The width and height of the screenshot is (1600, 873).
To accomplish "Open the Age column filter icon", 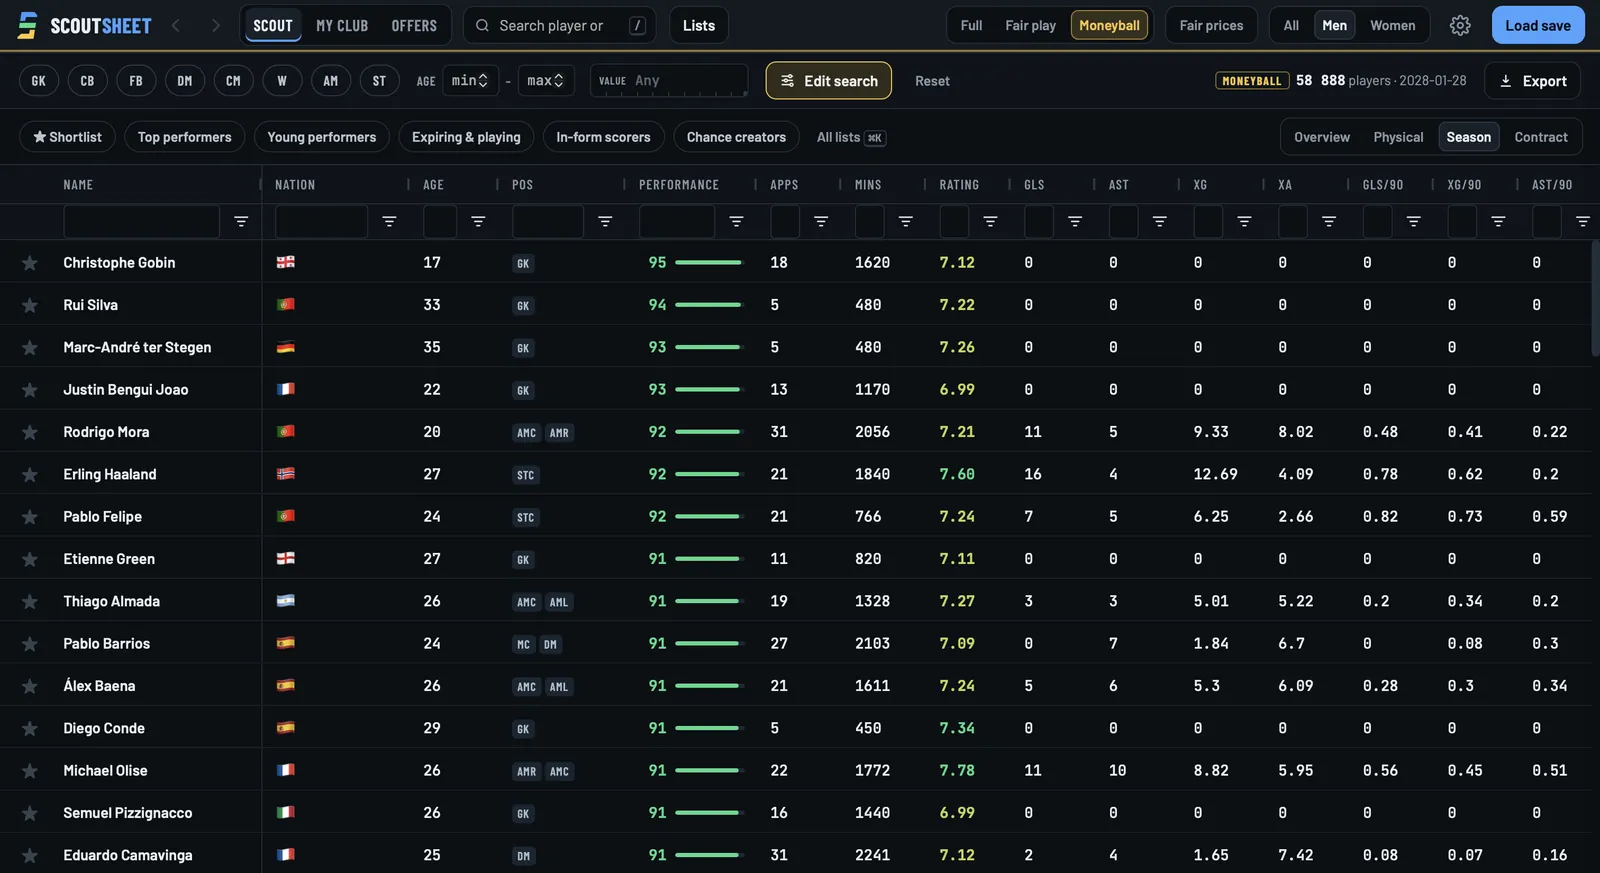I will click(x=478, y=221).
